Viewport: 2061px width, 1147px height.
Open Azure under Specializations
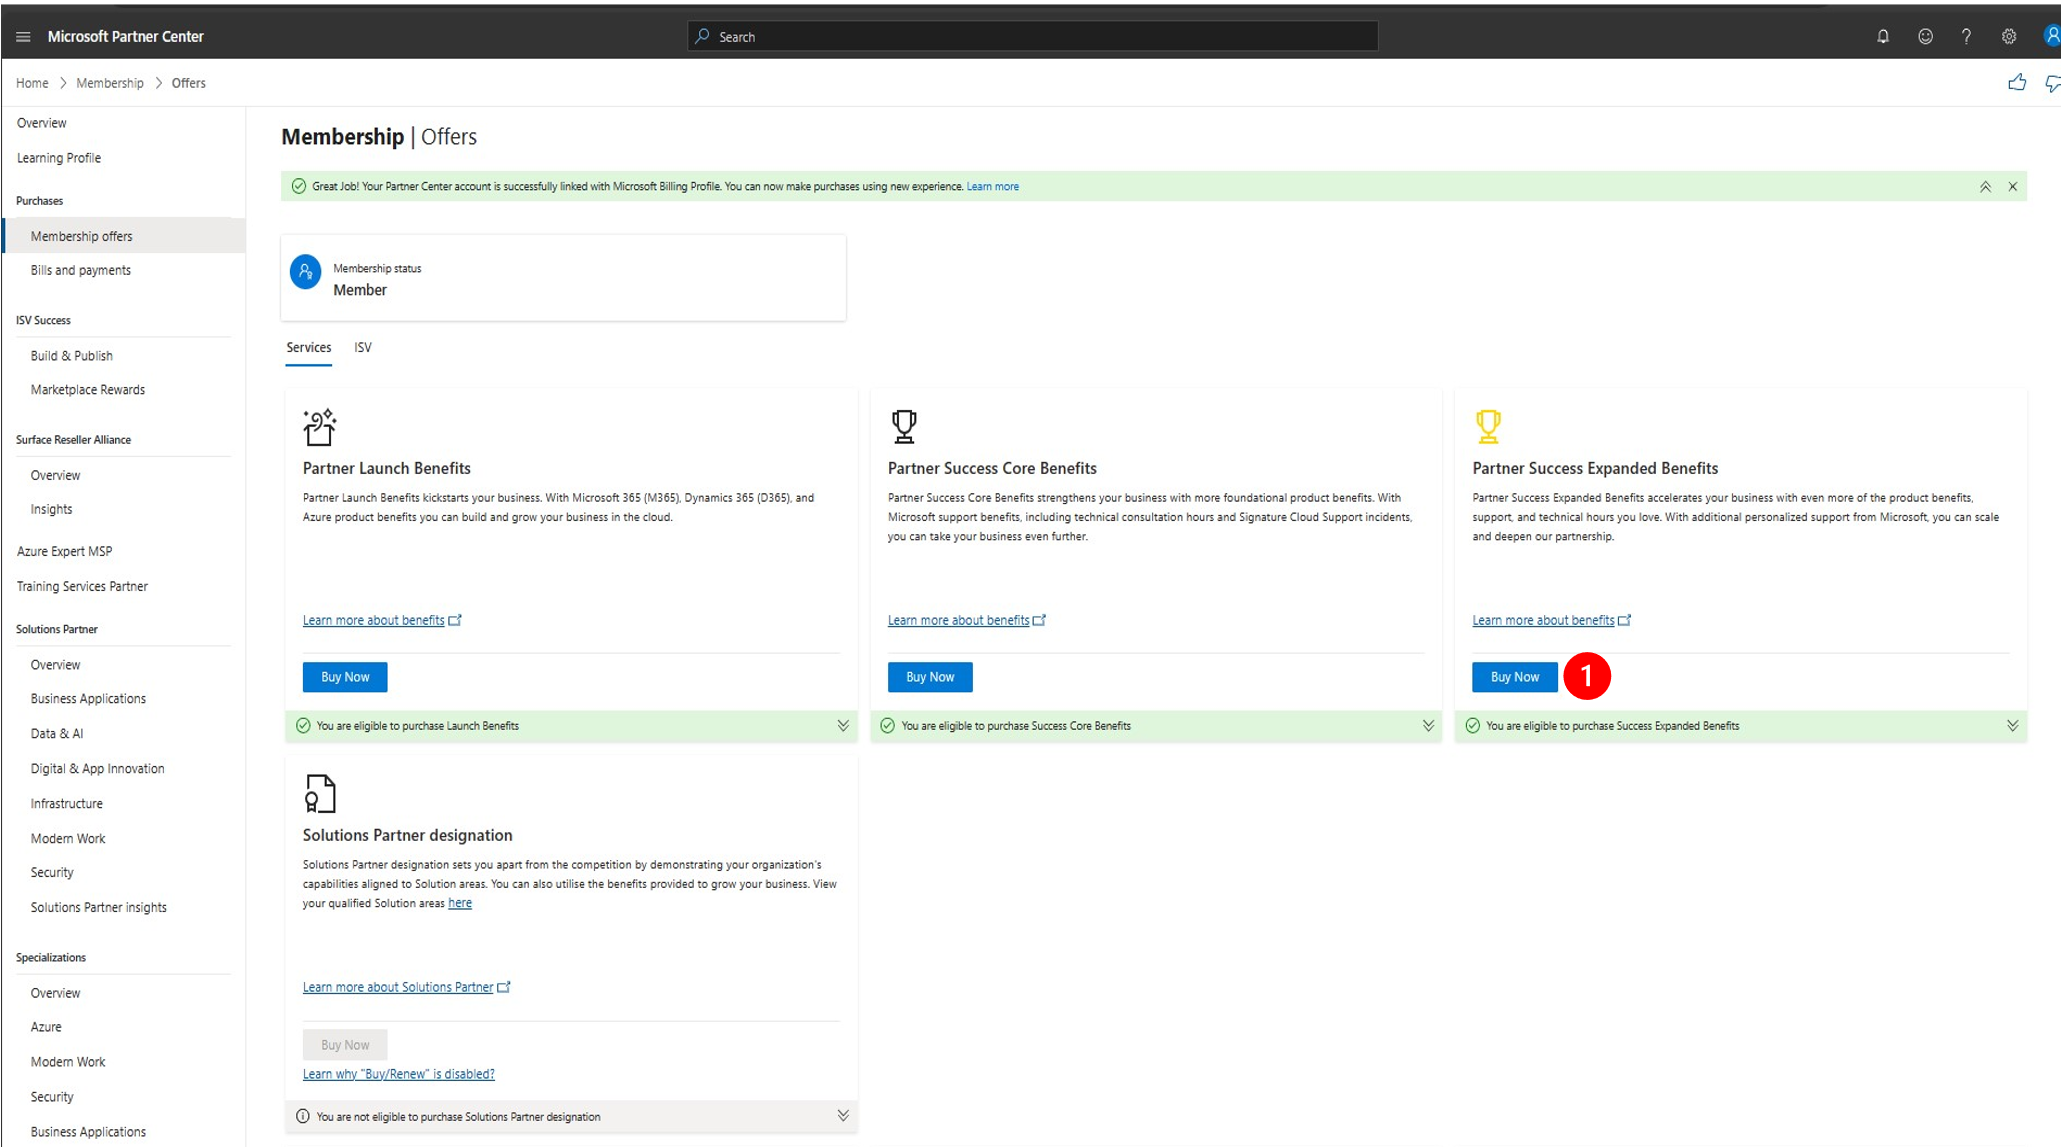[46, 1027]
